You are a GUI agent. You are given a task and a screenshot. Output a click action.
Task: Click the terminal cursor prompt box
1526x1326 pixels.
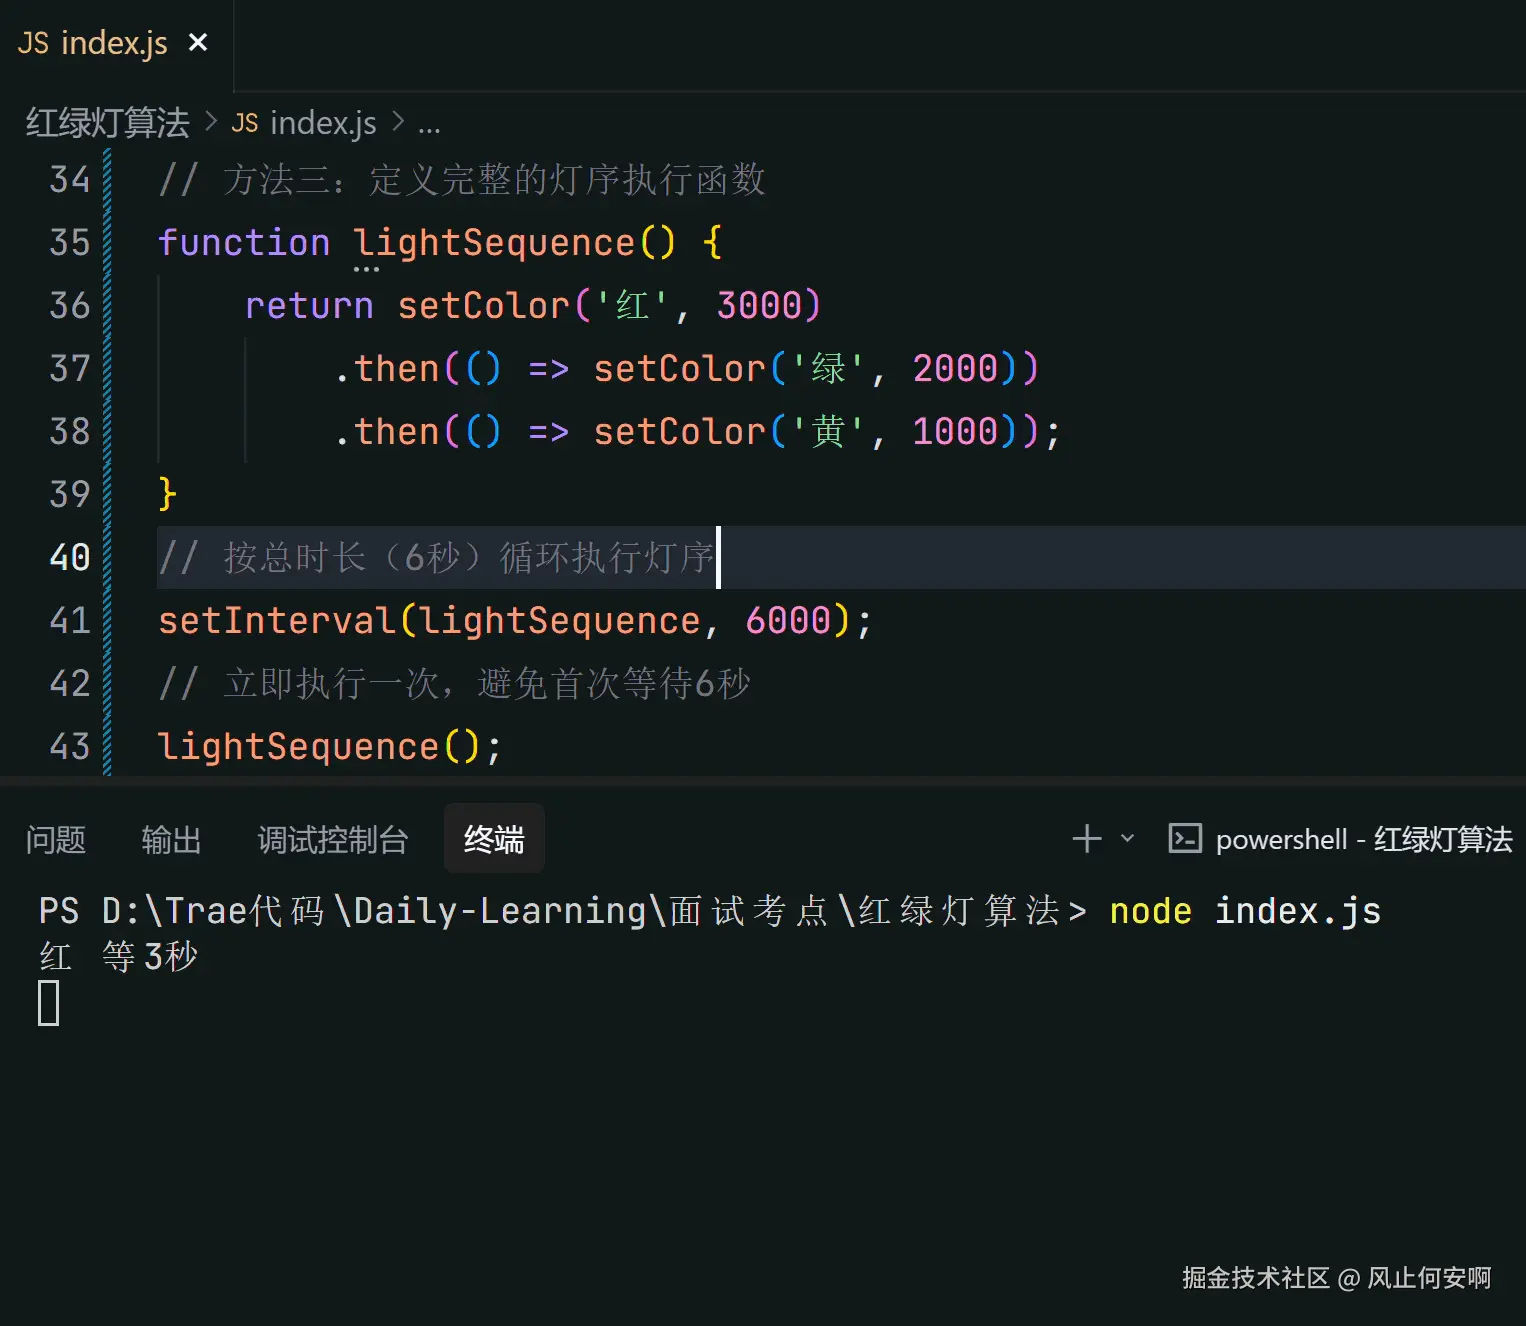(49, 1003)
